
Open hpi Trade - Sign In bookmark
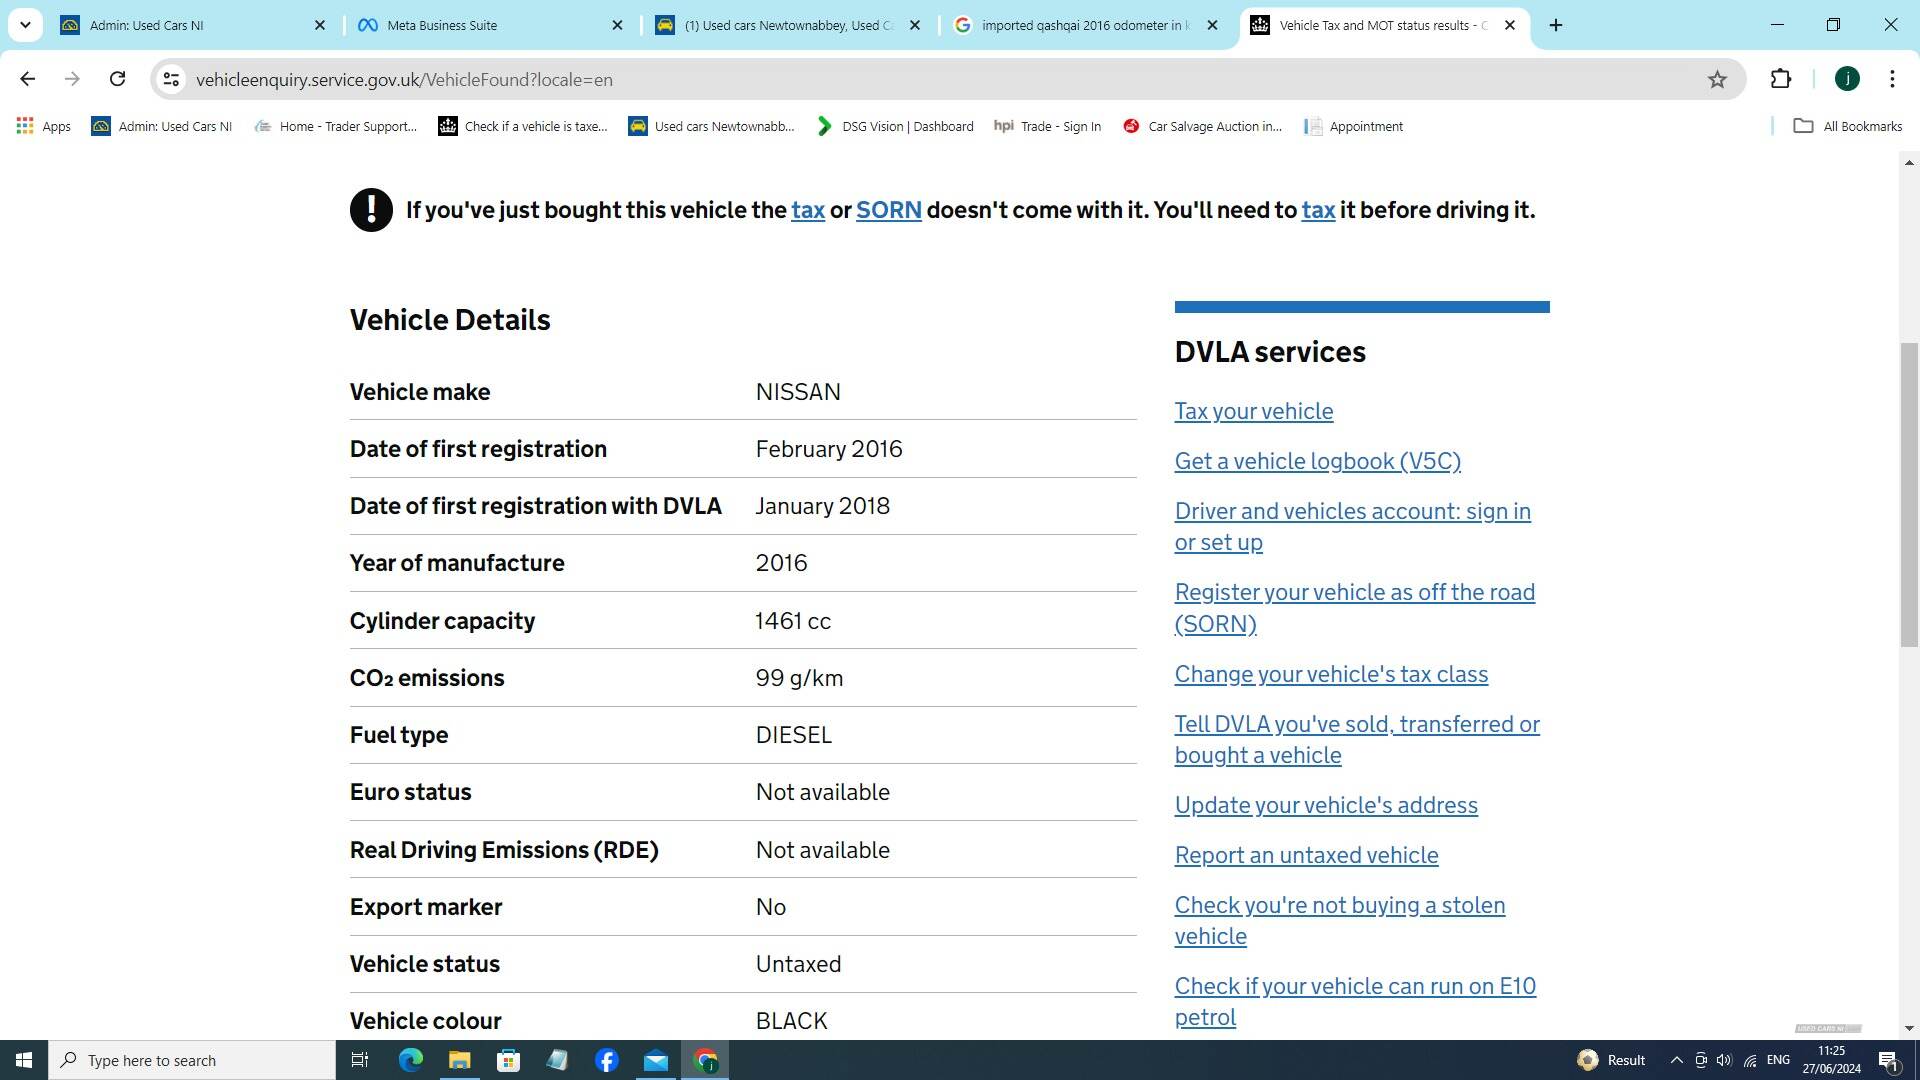pos(1047,126)
